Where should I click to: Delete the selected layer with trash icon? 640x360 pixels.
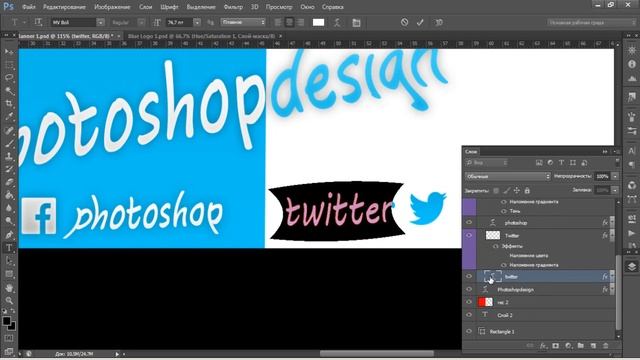pos(606,346)
